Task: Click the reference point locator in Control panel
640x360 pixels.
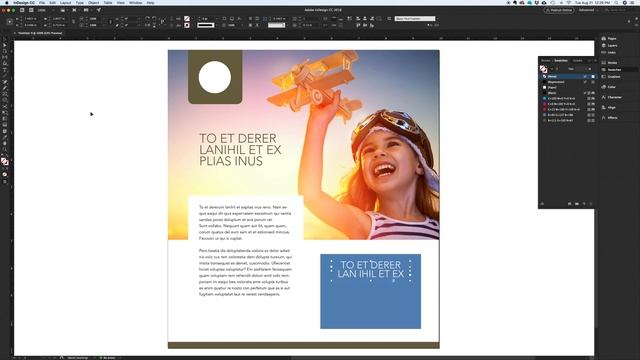Action: tap(10, 22)
